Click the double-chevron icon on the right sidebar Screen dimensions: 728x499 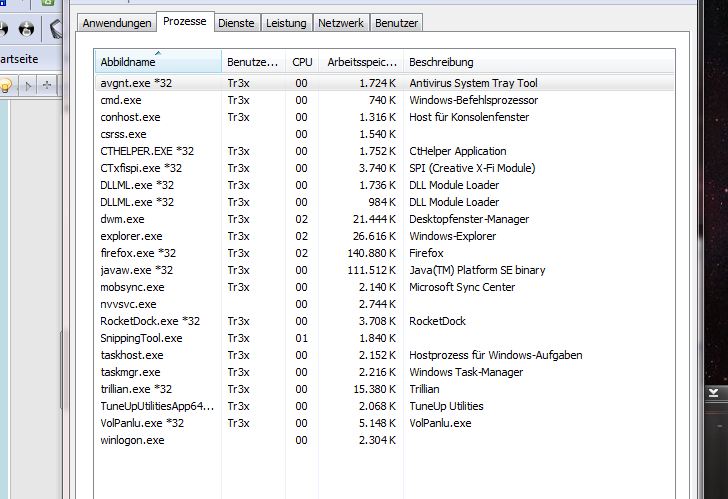[x=714, y=393]
